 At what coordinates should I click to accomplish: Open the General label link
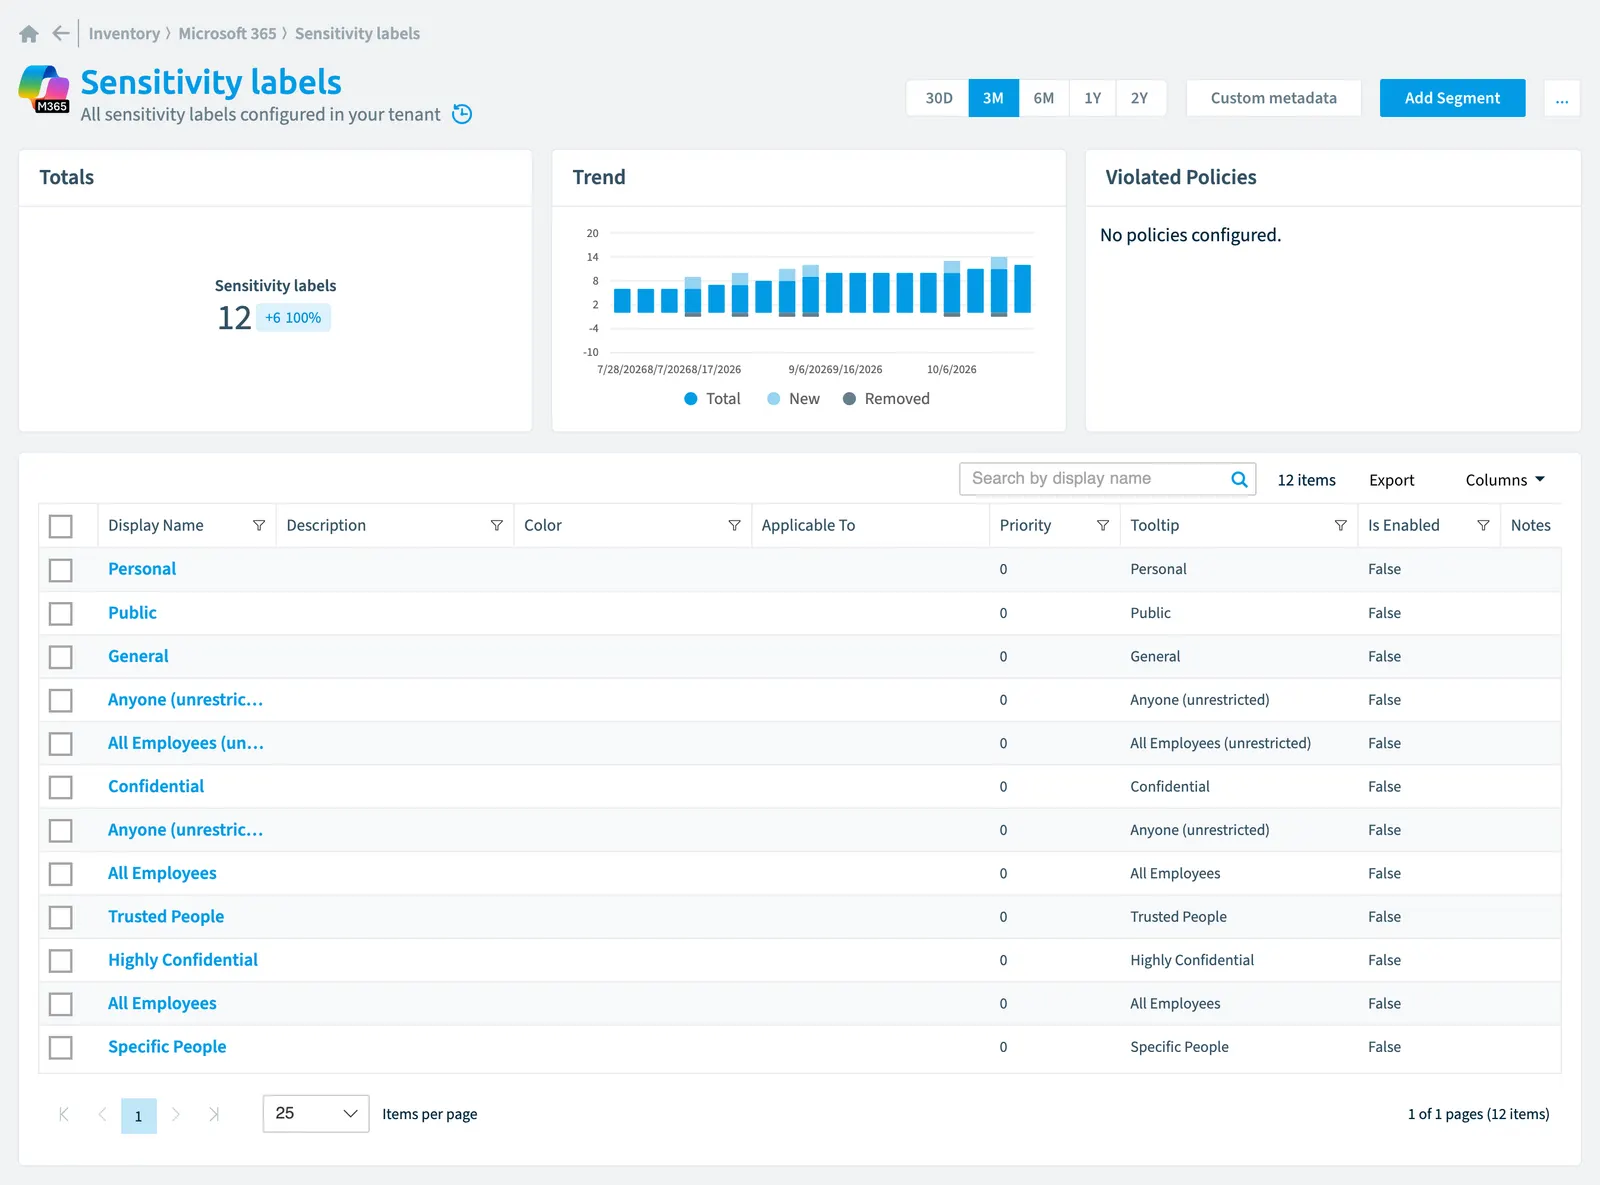point(138,656)
